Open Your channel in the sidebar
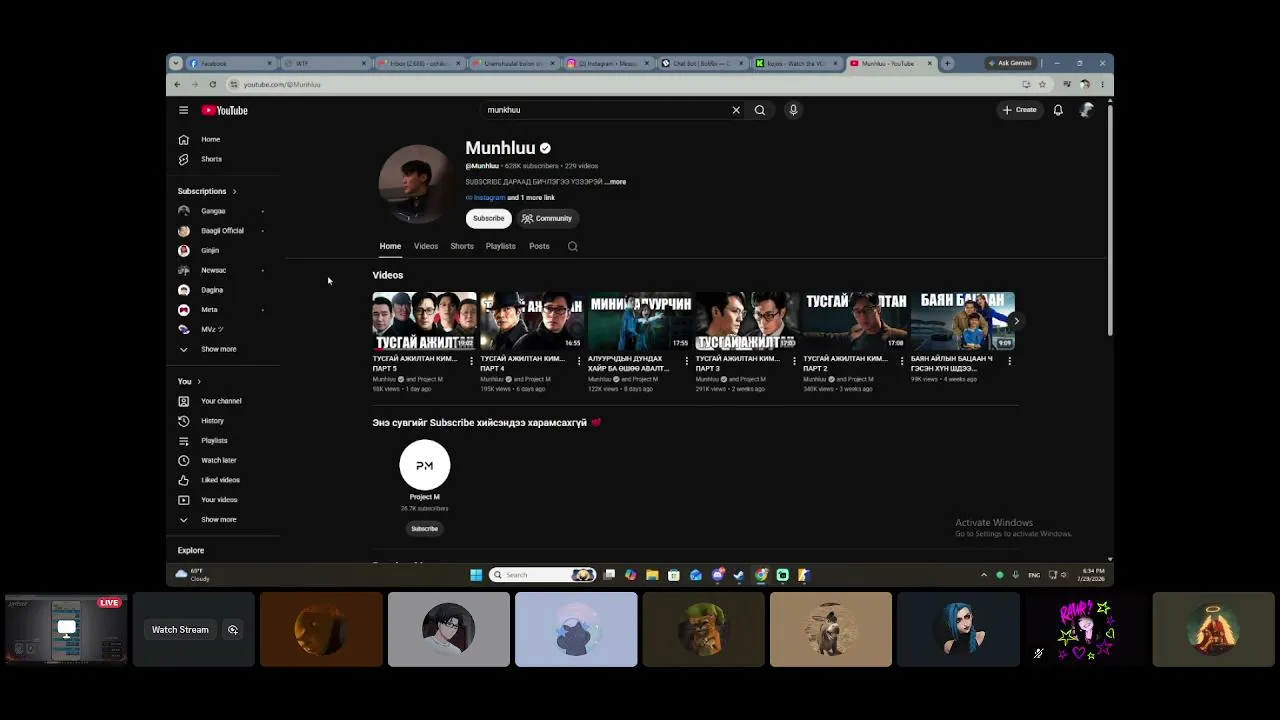This screenshot has height=720, width=1280. point(222,401)
